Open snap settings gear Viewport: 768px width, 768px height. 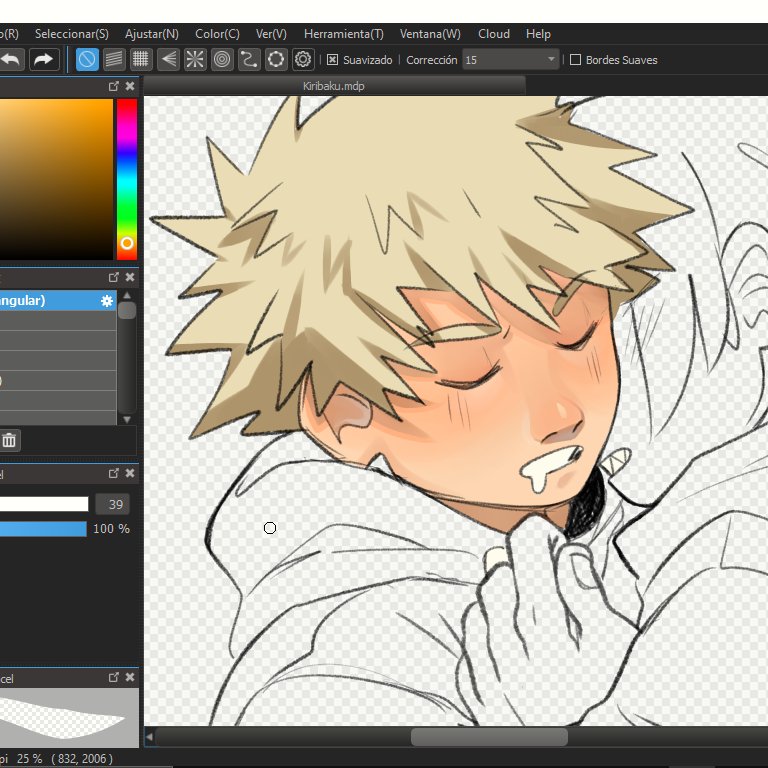[x=303, y=60]
